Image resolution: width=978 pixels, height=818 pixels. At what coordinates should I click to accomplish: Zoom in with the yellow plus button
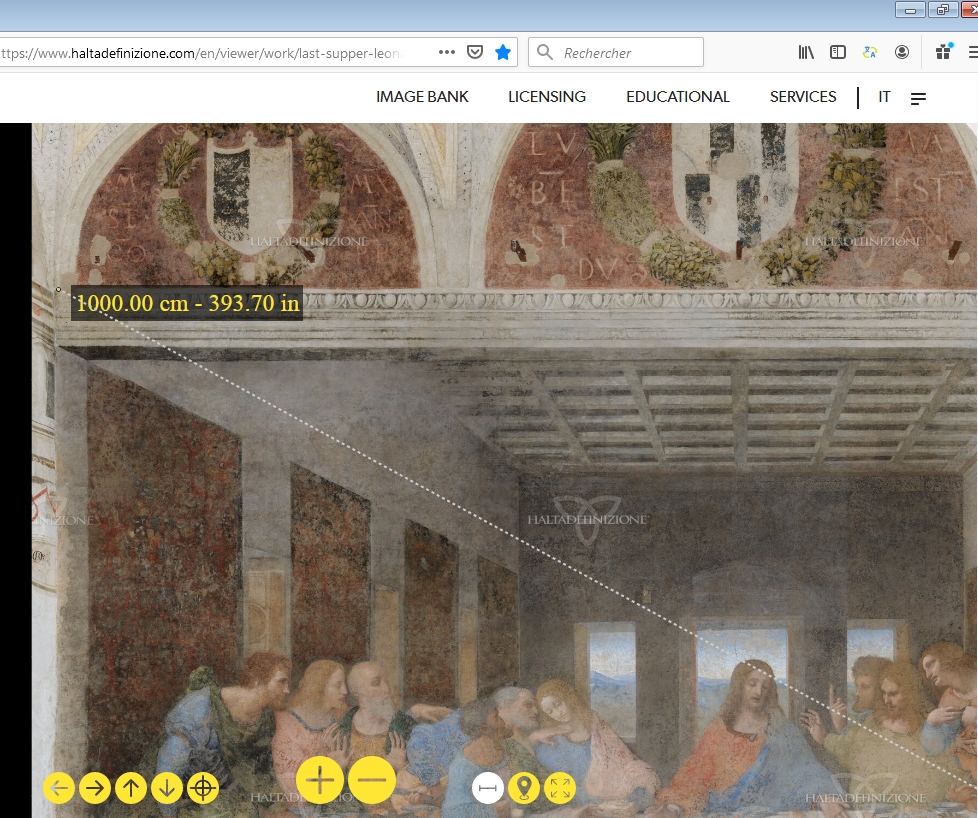coord(320,779)
